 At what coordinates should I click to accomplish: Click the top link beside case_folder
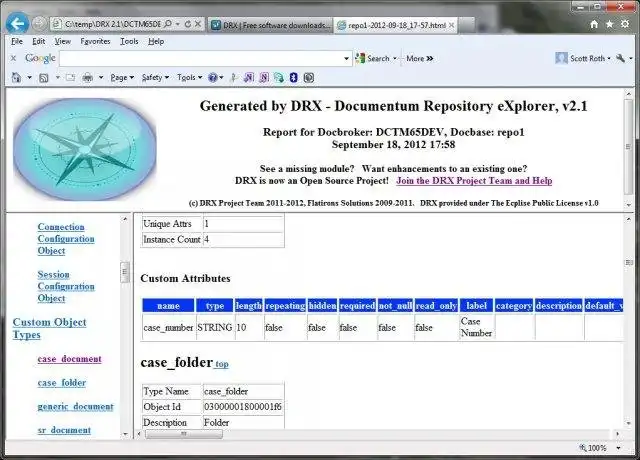click(222, 364)
